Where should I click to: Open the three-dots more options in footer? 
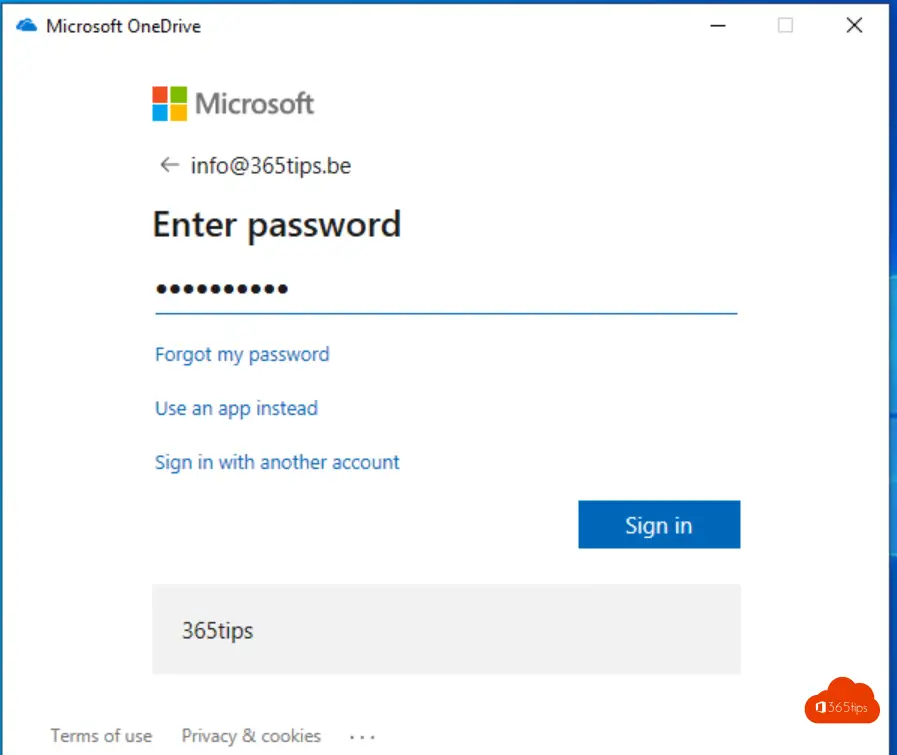(x=362, y=737)
